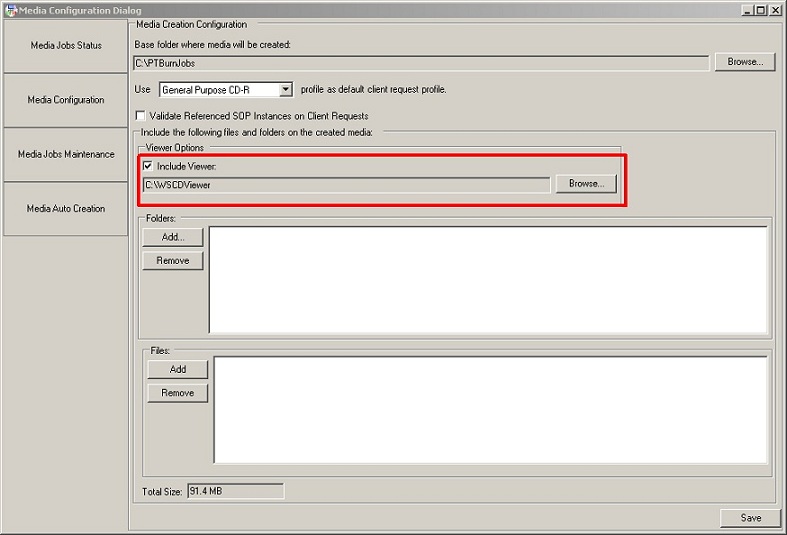The width and height of the screenshot is (787, 535).
Task: Browse for the viewer folder location
Action: click(x=586, y=184)
